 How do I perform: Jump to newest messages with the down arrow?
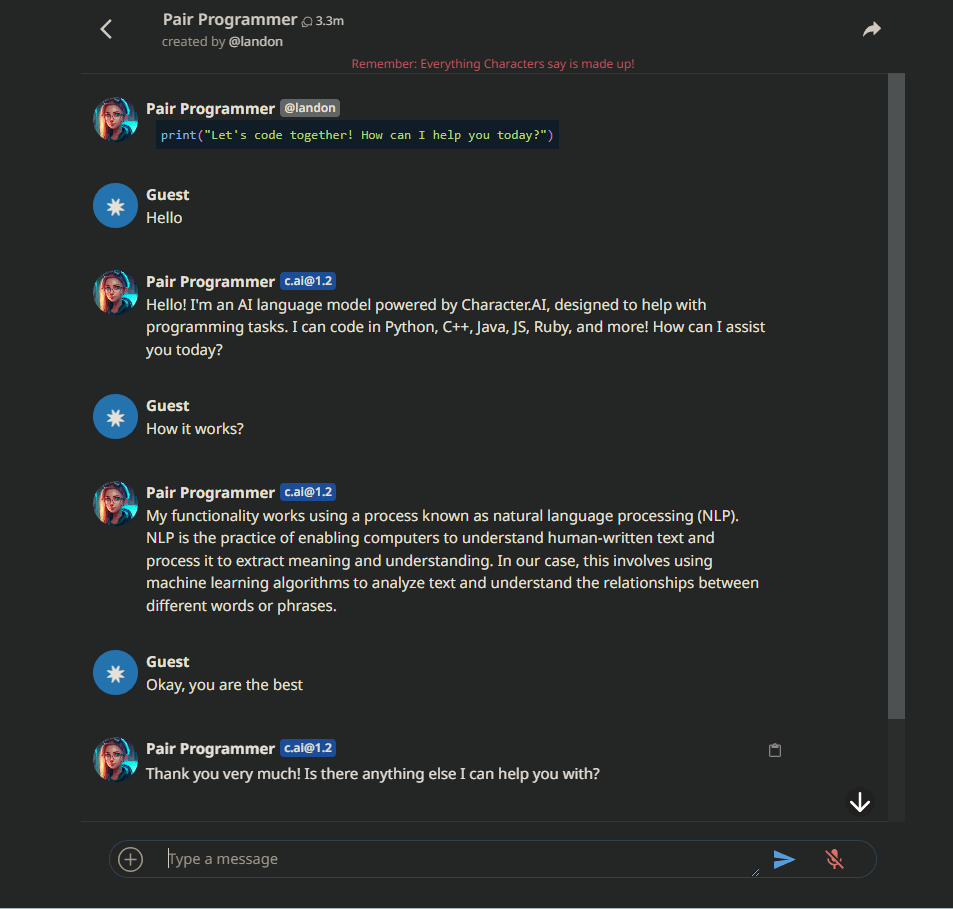pos(859,801)
